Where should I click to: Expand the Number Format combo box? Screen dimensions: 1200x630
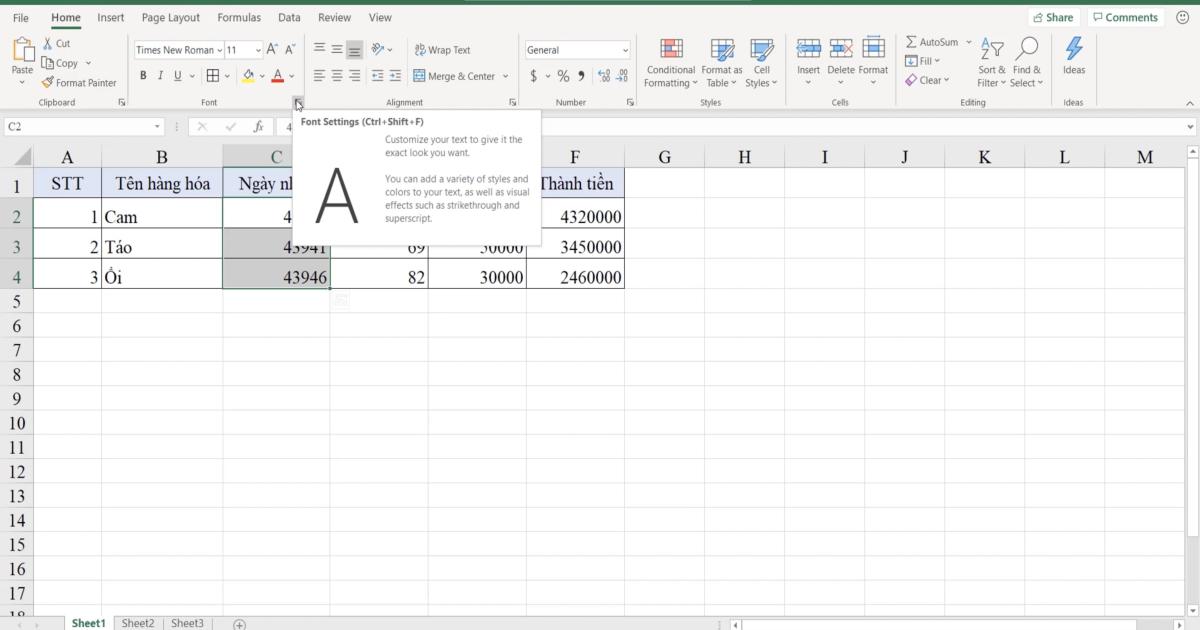click(x=624, y=49)
